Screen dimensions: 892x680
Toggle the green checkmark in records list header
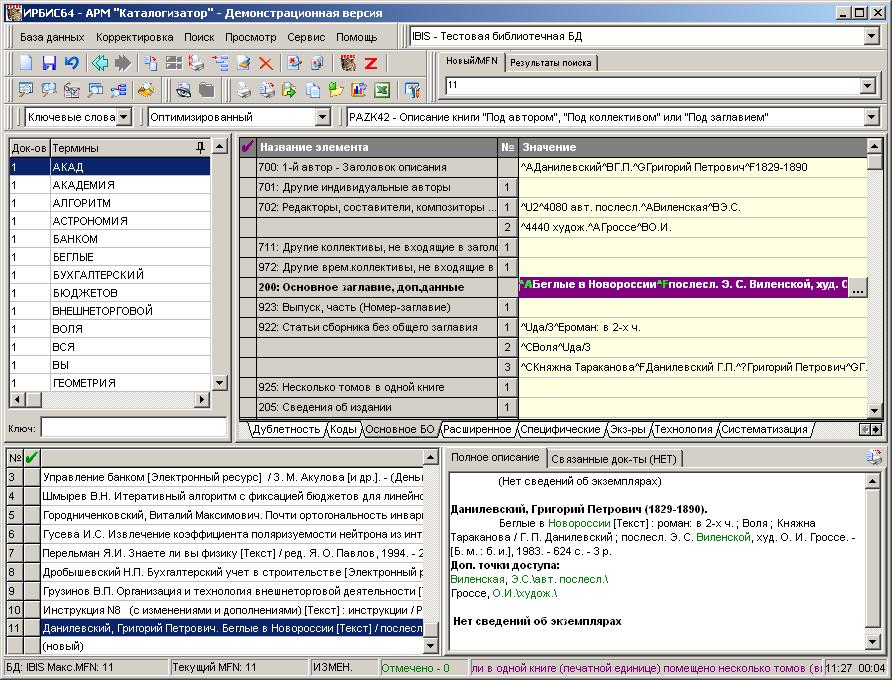(31, 457)
